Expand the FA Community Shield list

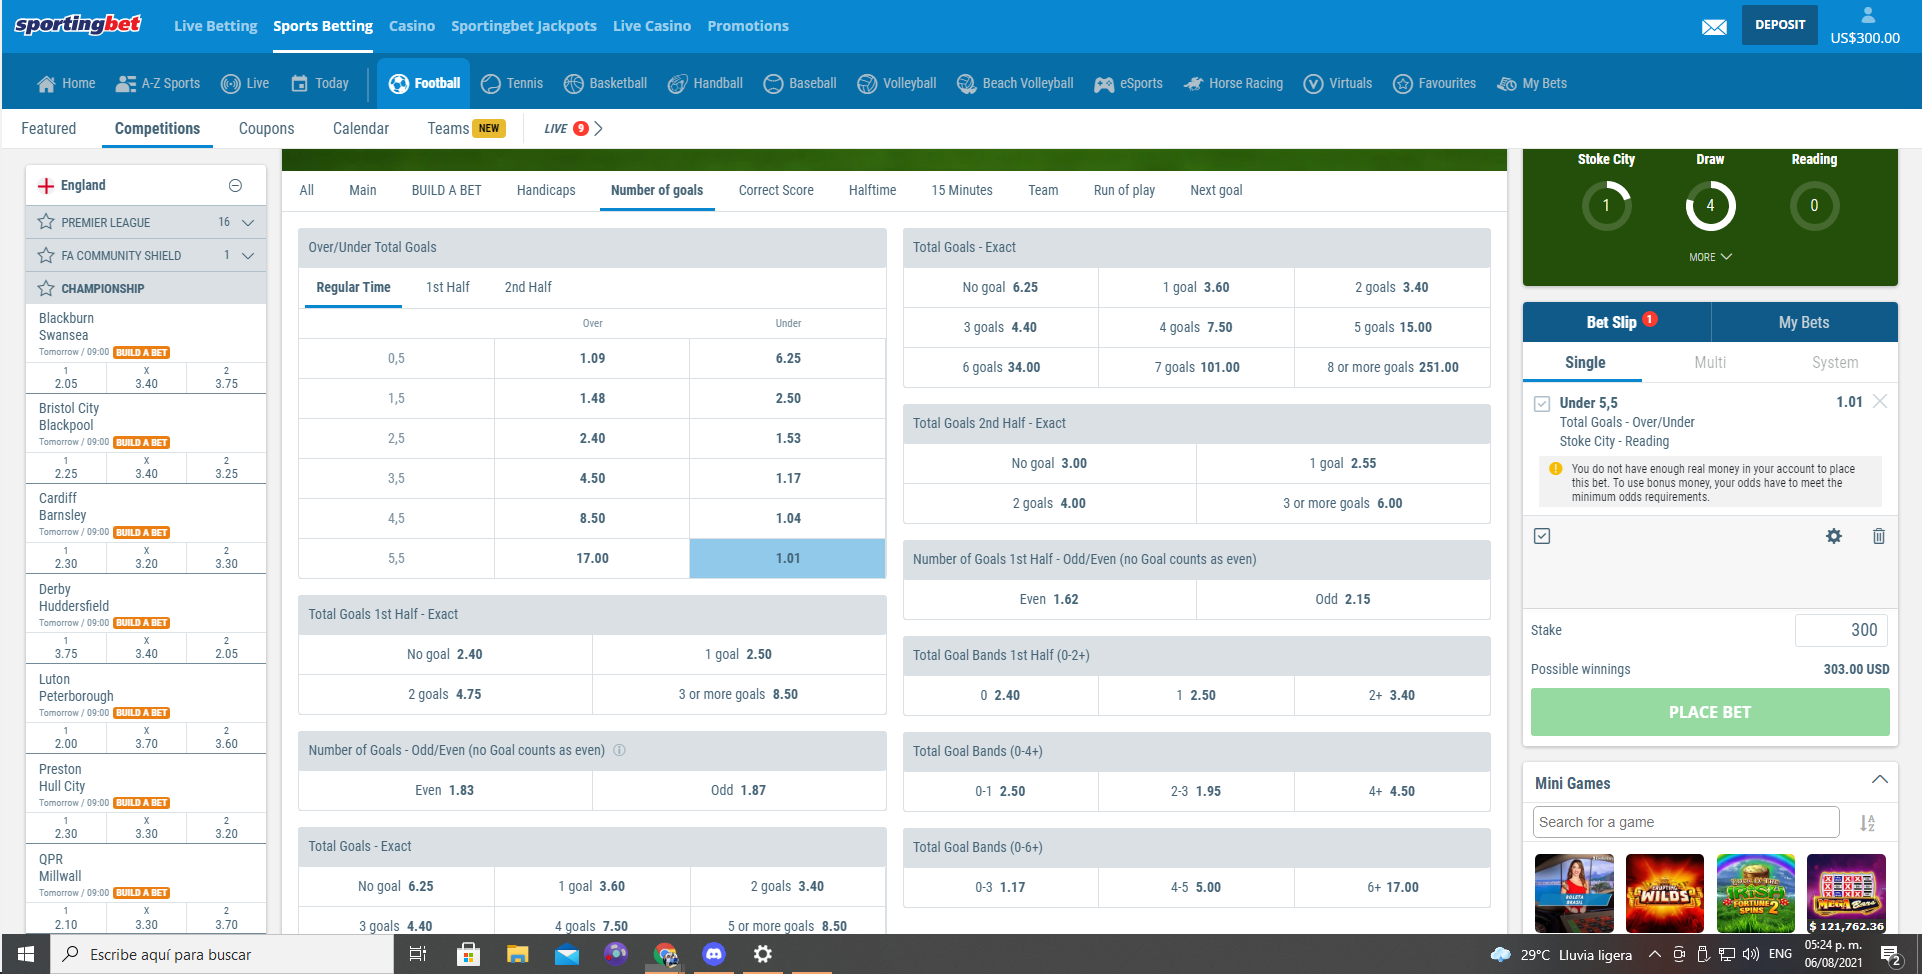click(x=248, y=255)
